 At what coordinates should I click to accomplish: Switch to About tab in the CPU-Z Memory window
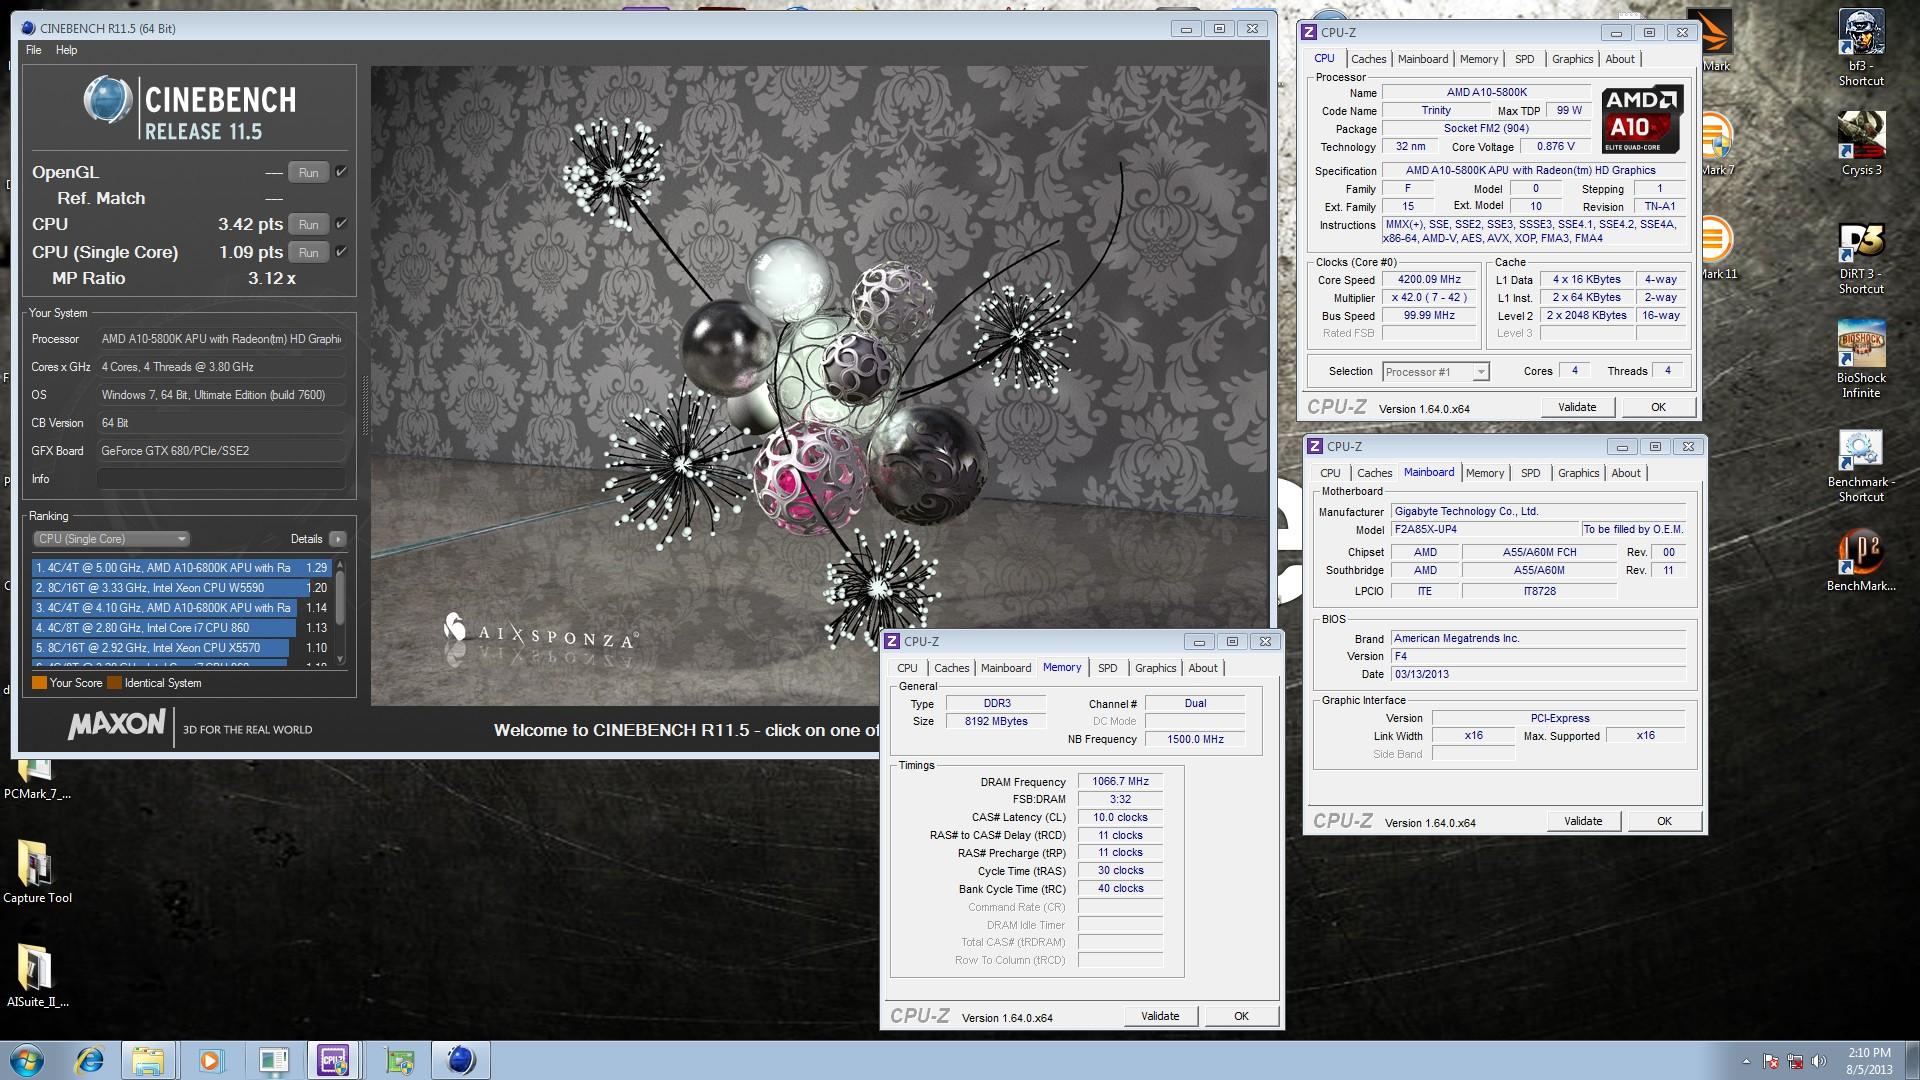[1203, 668]
